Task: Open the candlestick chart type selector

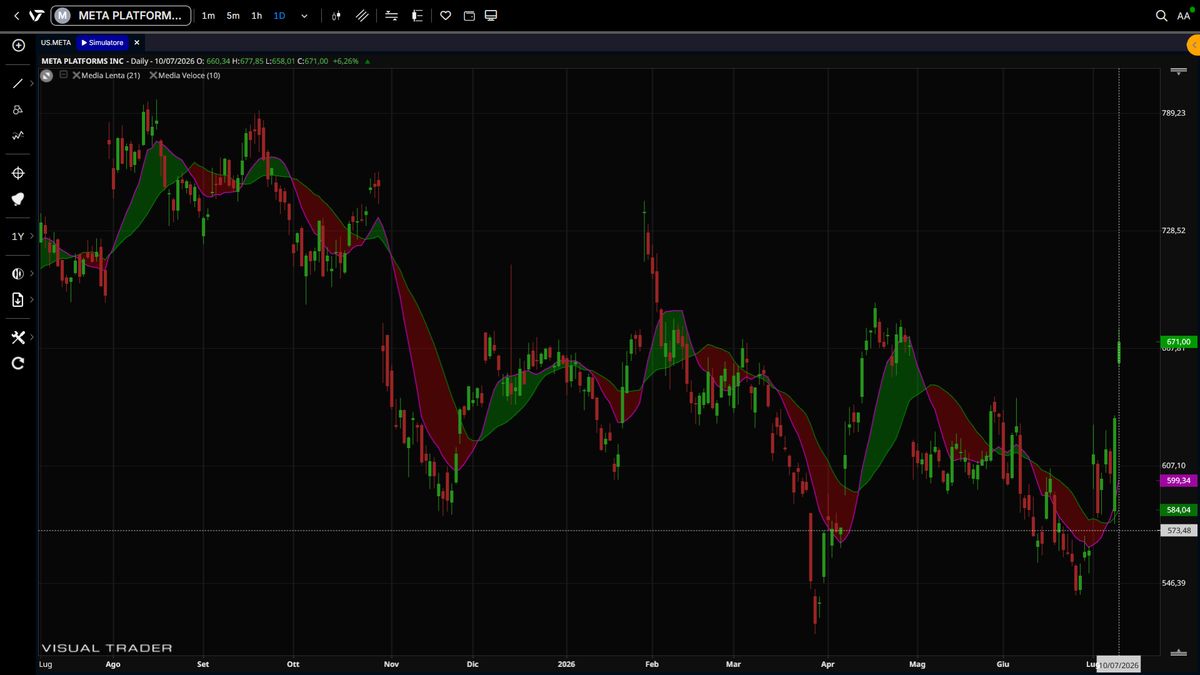Action: [337, 16]
